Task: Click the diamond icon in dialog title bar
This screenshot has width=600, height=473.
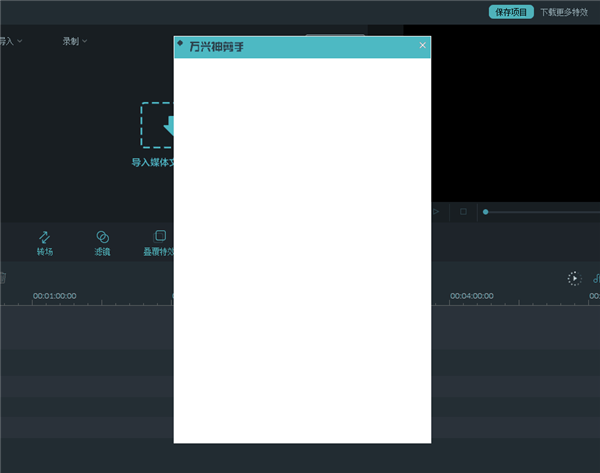Action: click(x=180, y=43)
